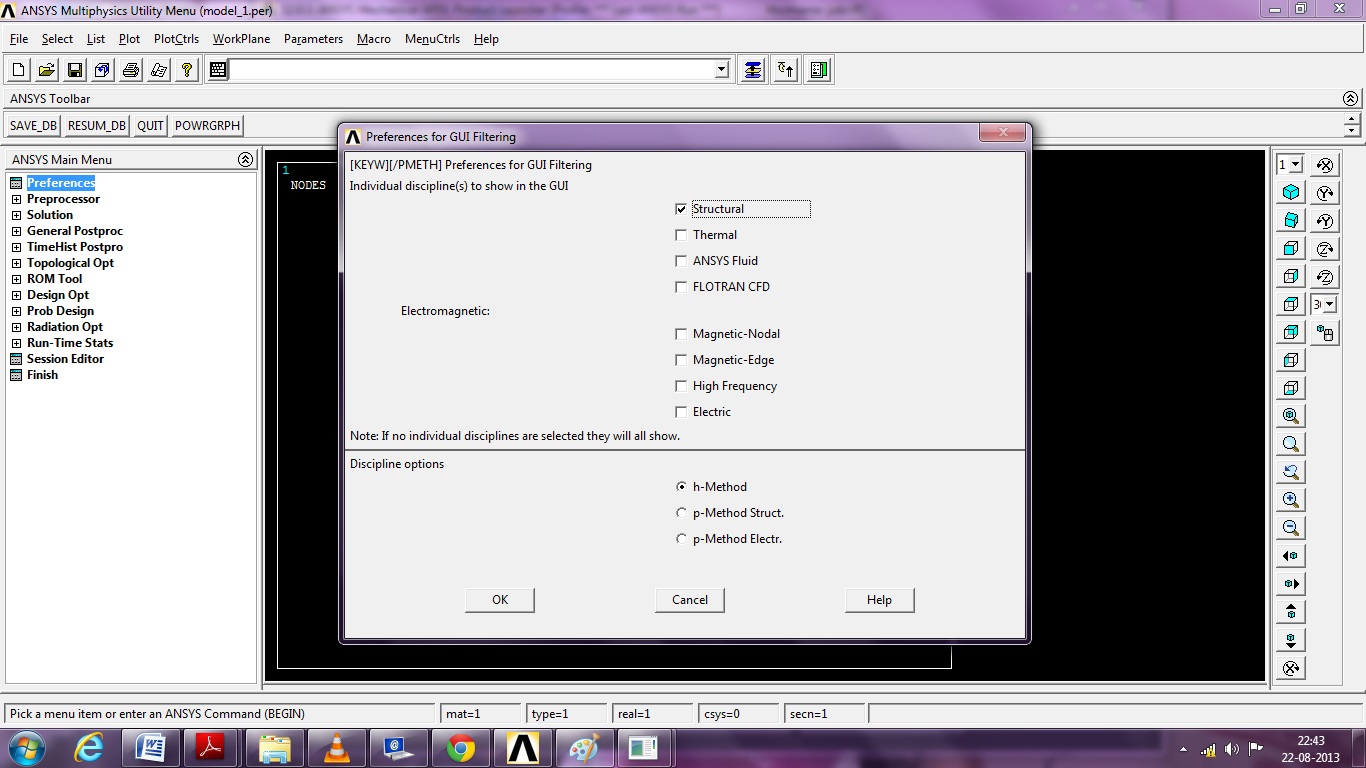Viewport: 1366px width, 768px height.
Task: Select the p-Method Struct. radio button
Action: [x=681, y=513]
